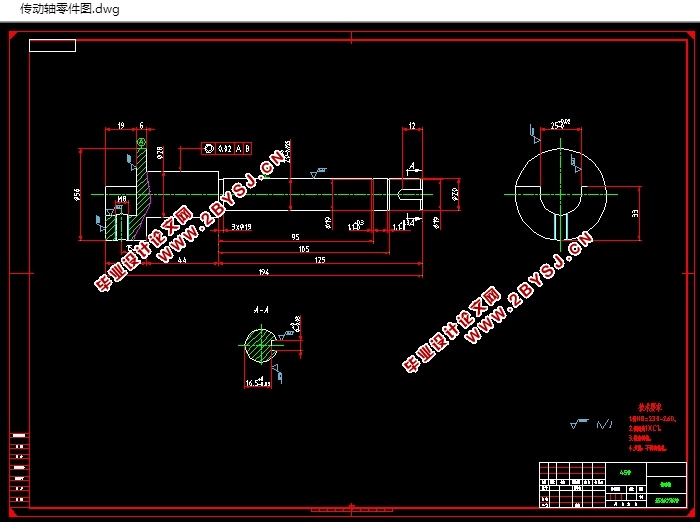Image resolution: width=700 pixels, height=522 pixels.
Task: Select the 194 overall length dimension
Action: click(264, 271)
